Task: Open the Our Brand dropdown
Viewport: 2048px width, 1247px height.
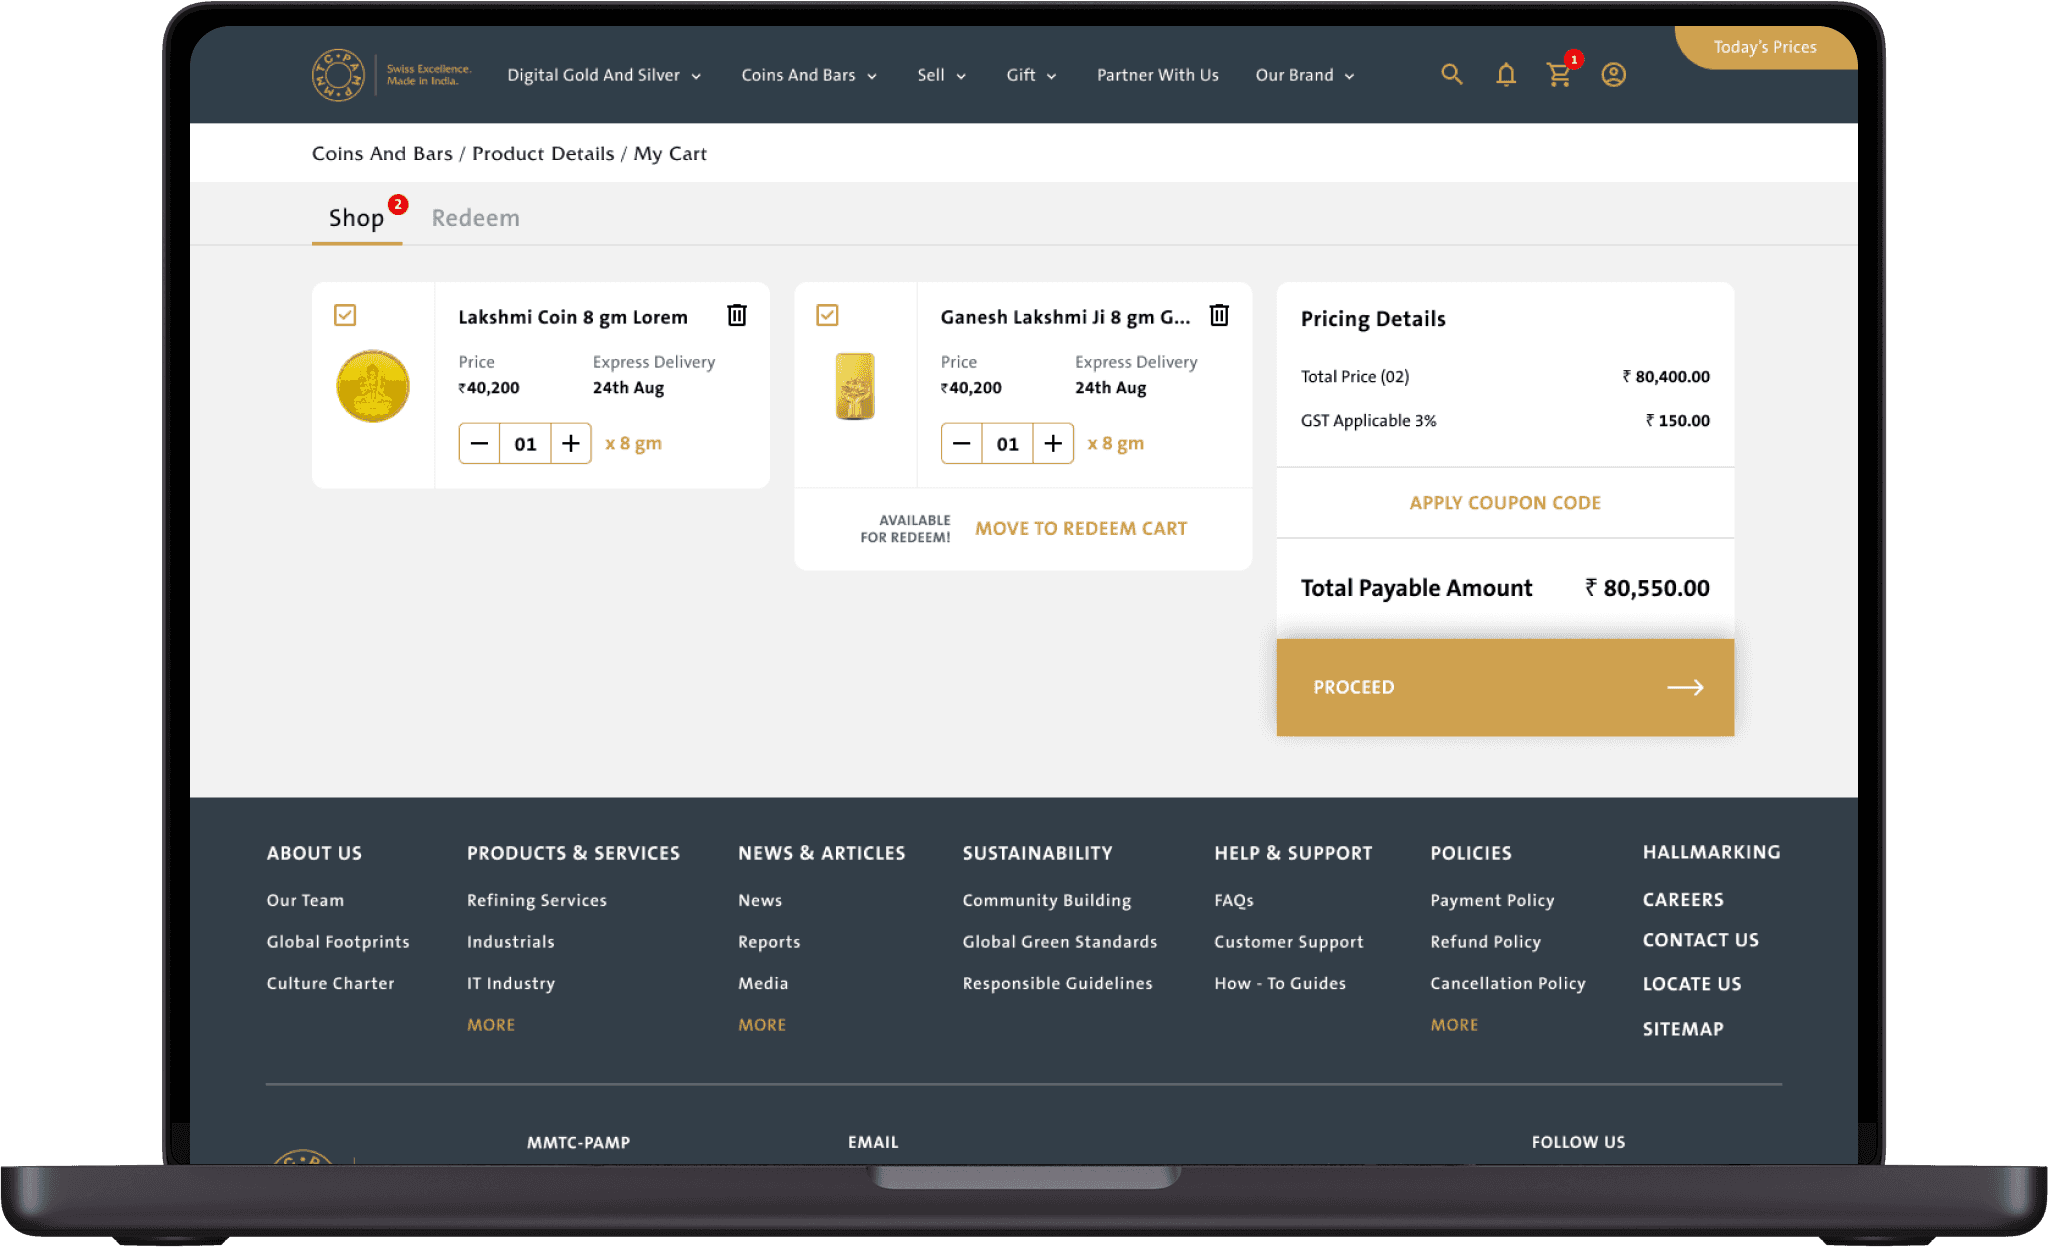Action: (1304, 76)
